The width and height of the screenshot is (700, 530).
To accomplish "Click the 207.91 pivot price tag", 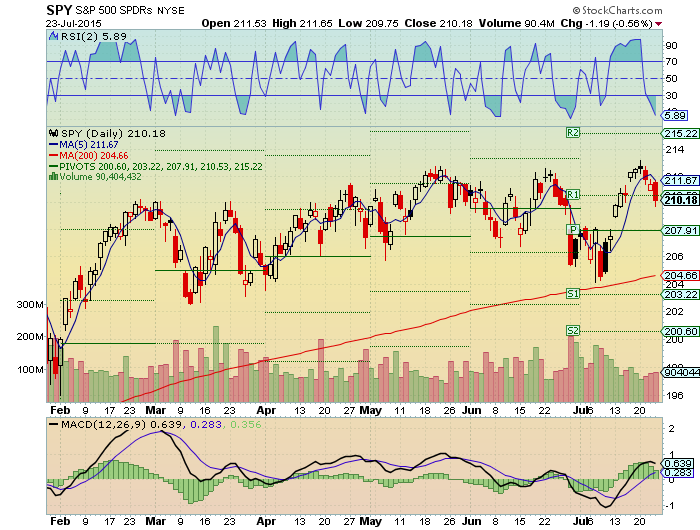I will click(680, 230).
